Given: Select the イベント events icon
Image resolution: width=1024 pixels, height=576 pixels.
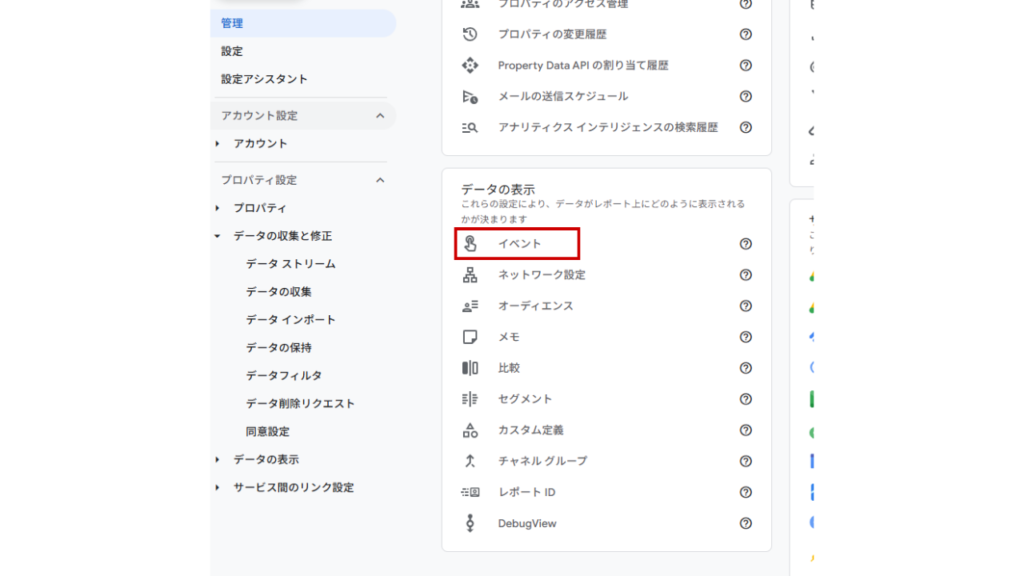Looking at the screenshot, I should pyautogui.click(x=473, y=243).
